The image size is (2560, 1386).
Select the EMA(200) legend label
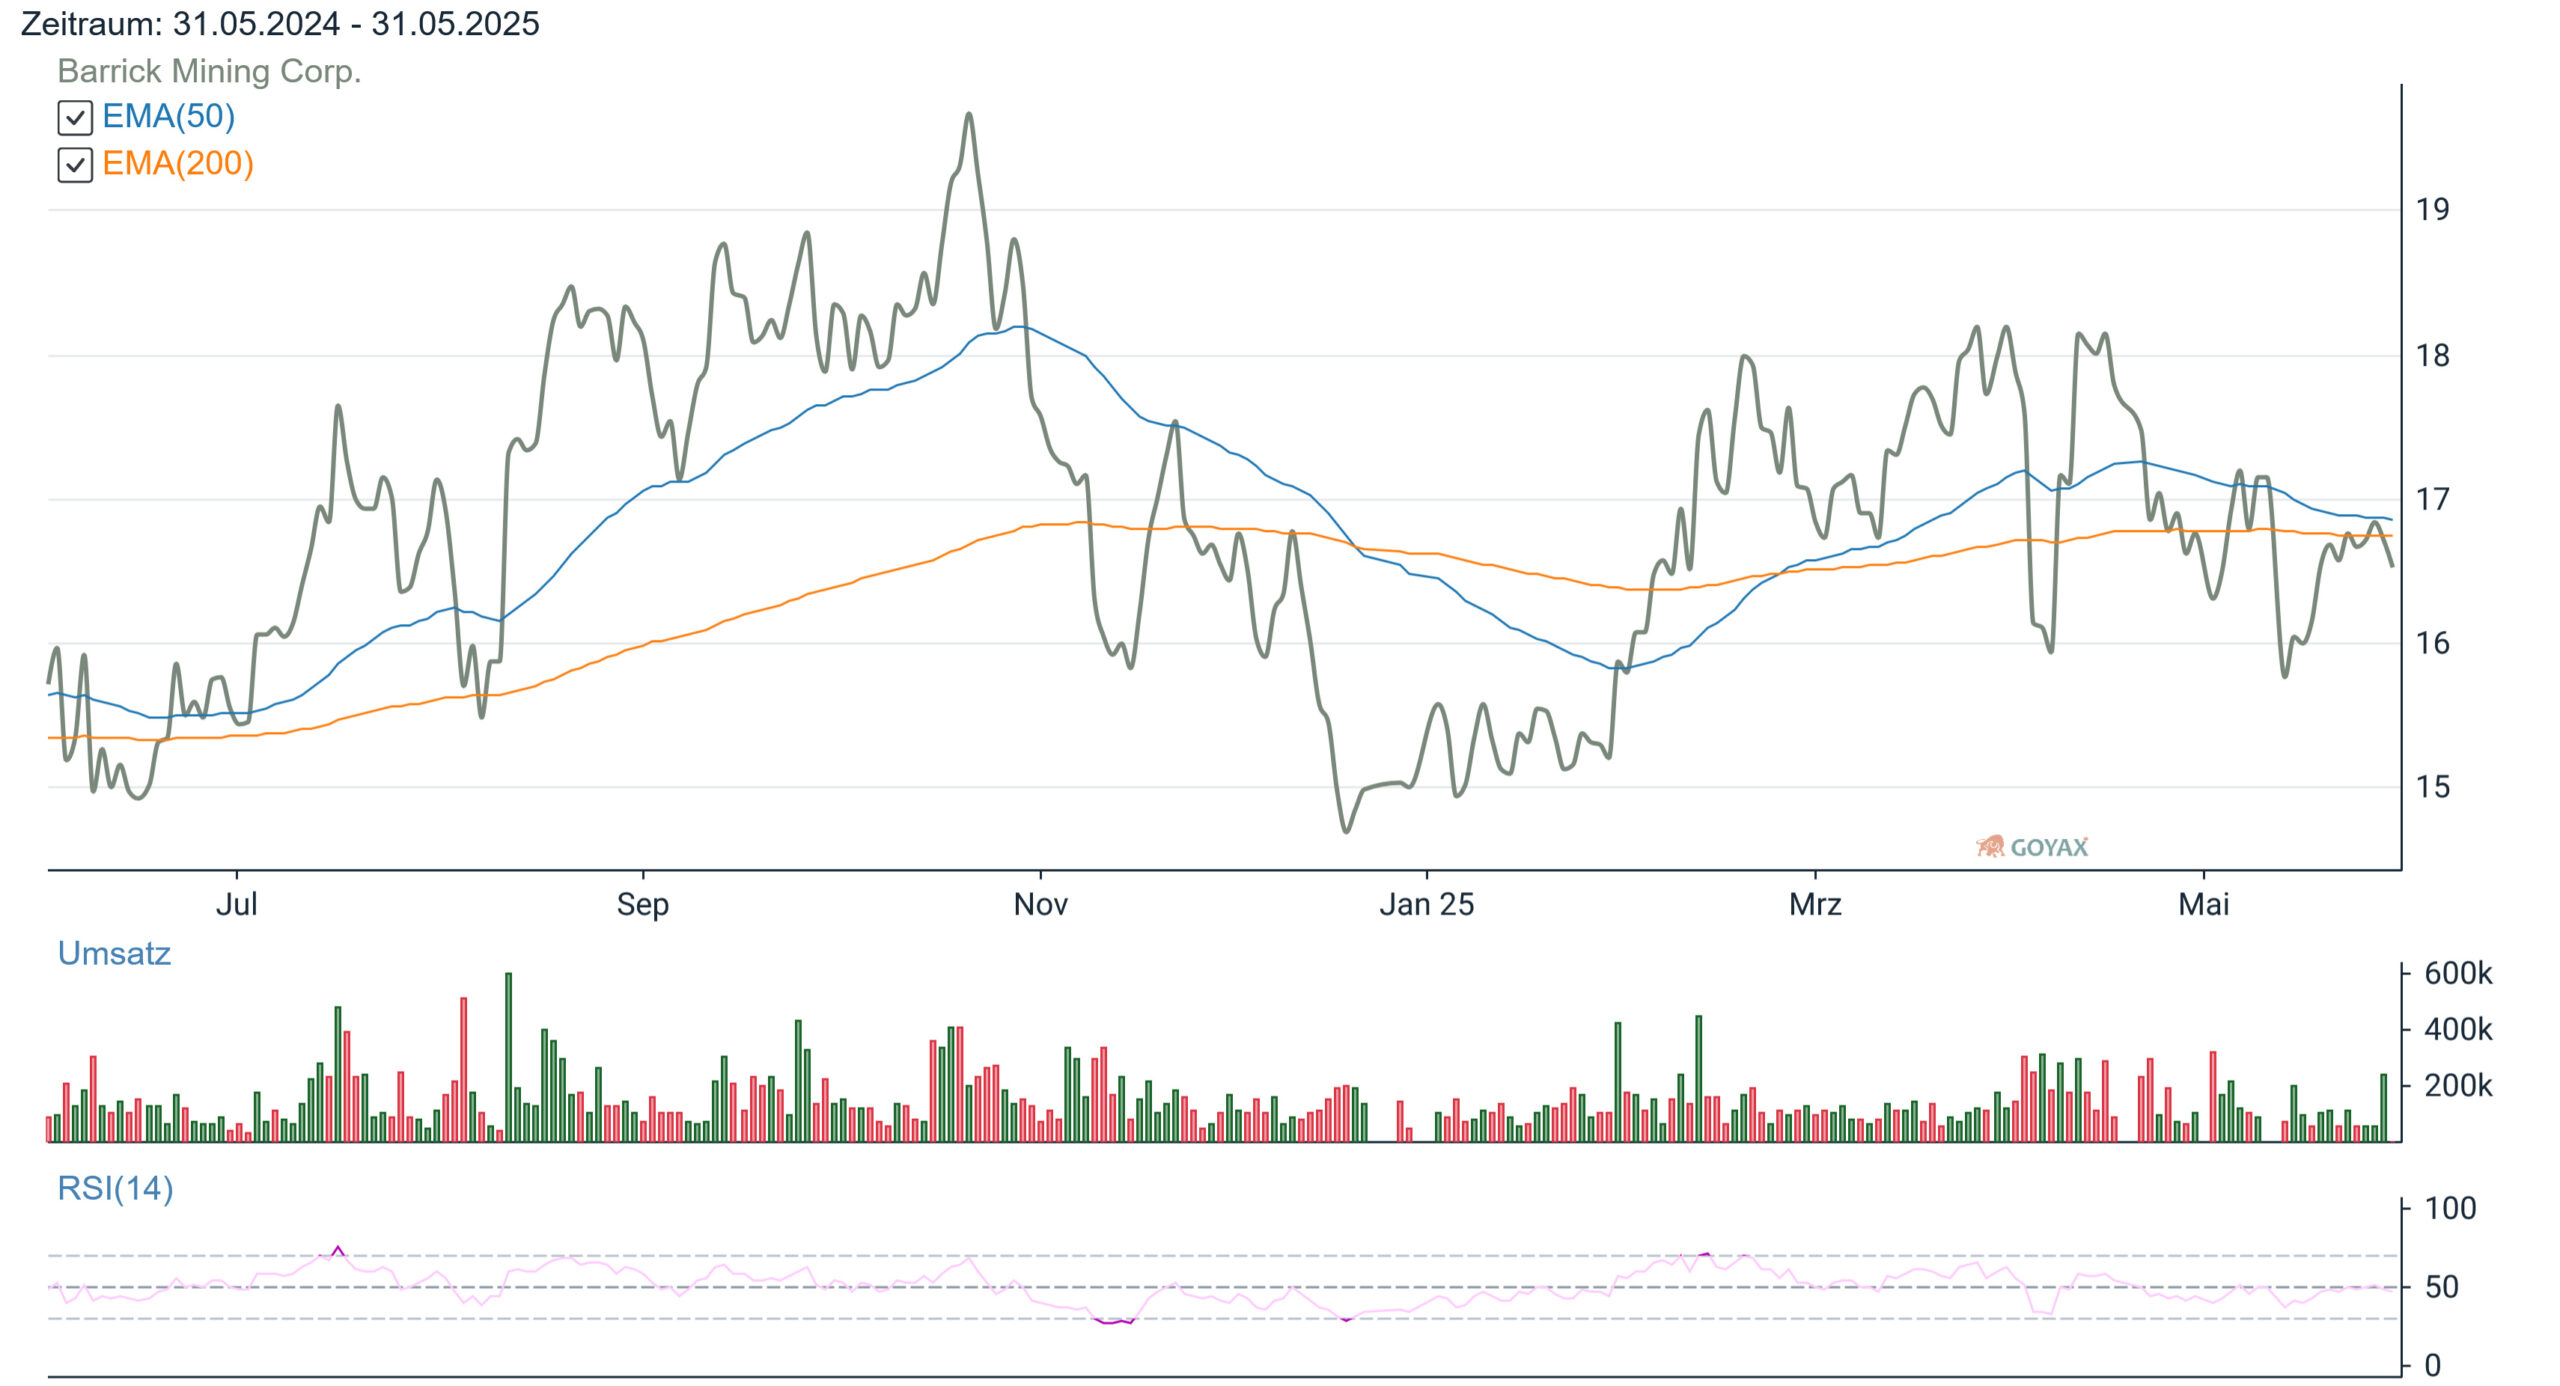(178, 164)
